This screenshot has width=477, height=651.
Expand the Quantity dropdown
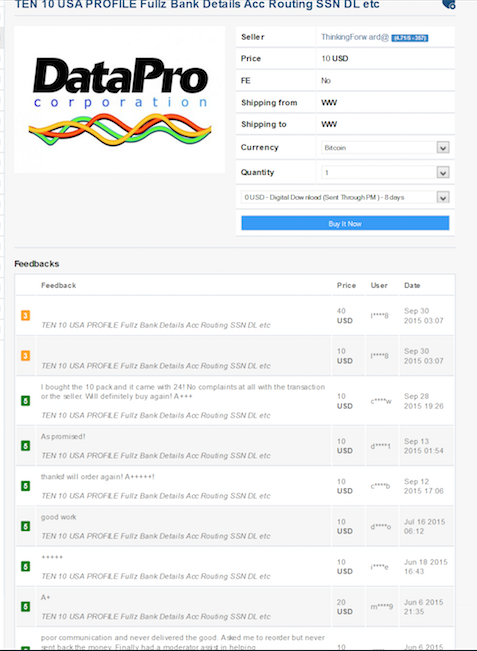click(385, 173)
